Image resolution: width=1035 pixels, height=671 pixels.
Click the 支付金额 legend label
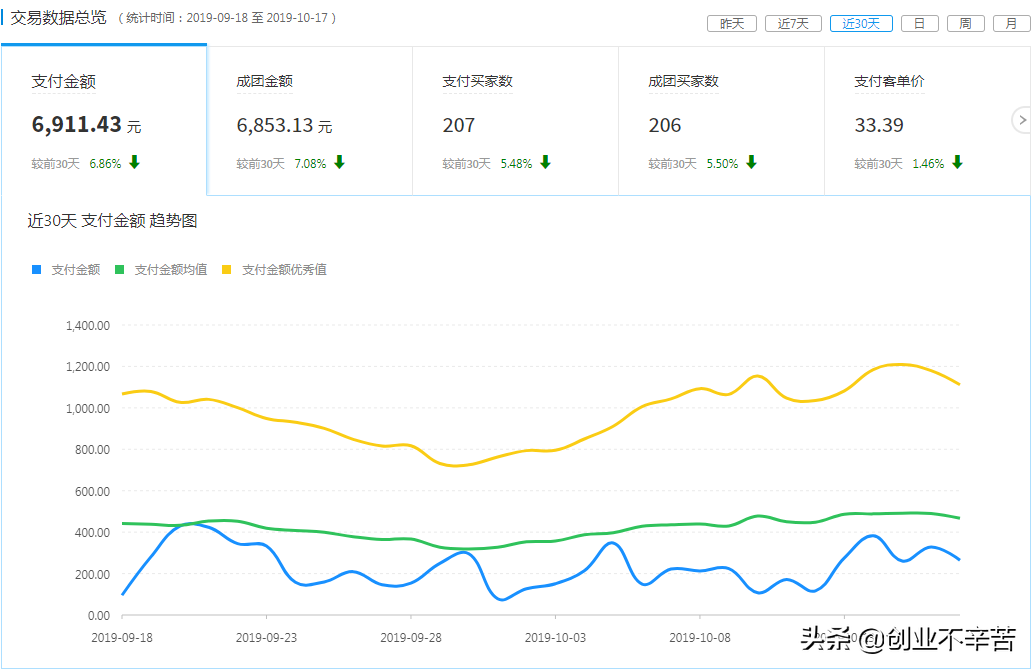[x=75, y=269]
